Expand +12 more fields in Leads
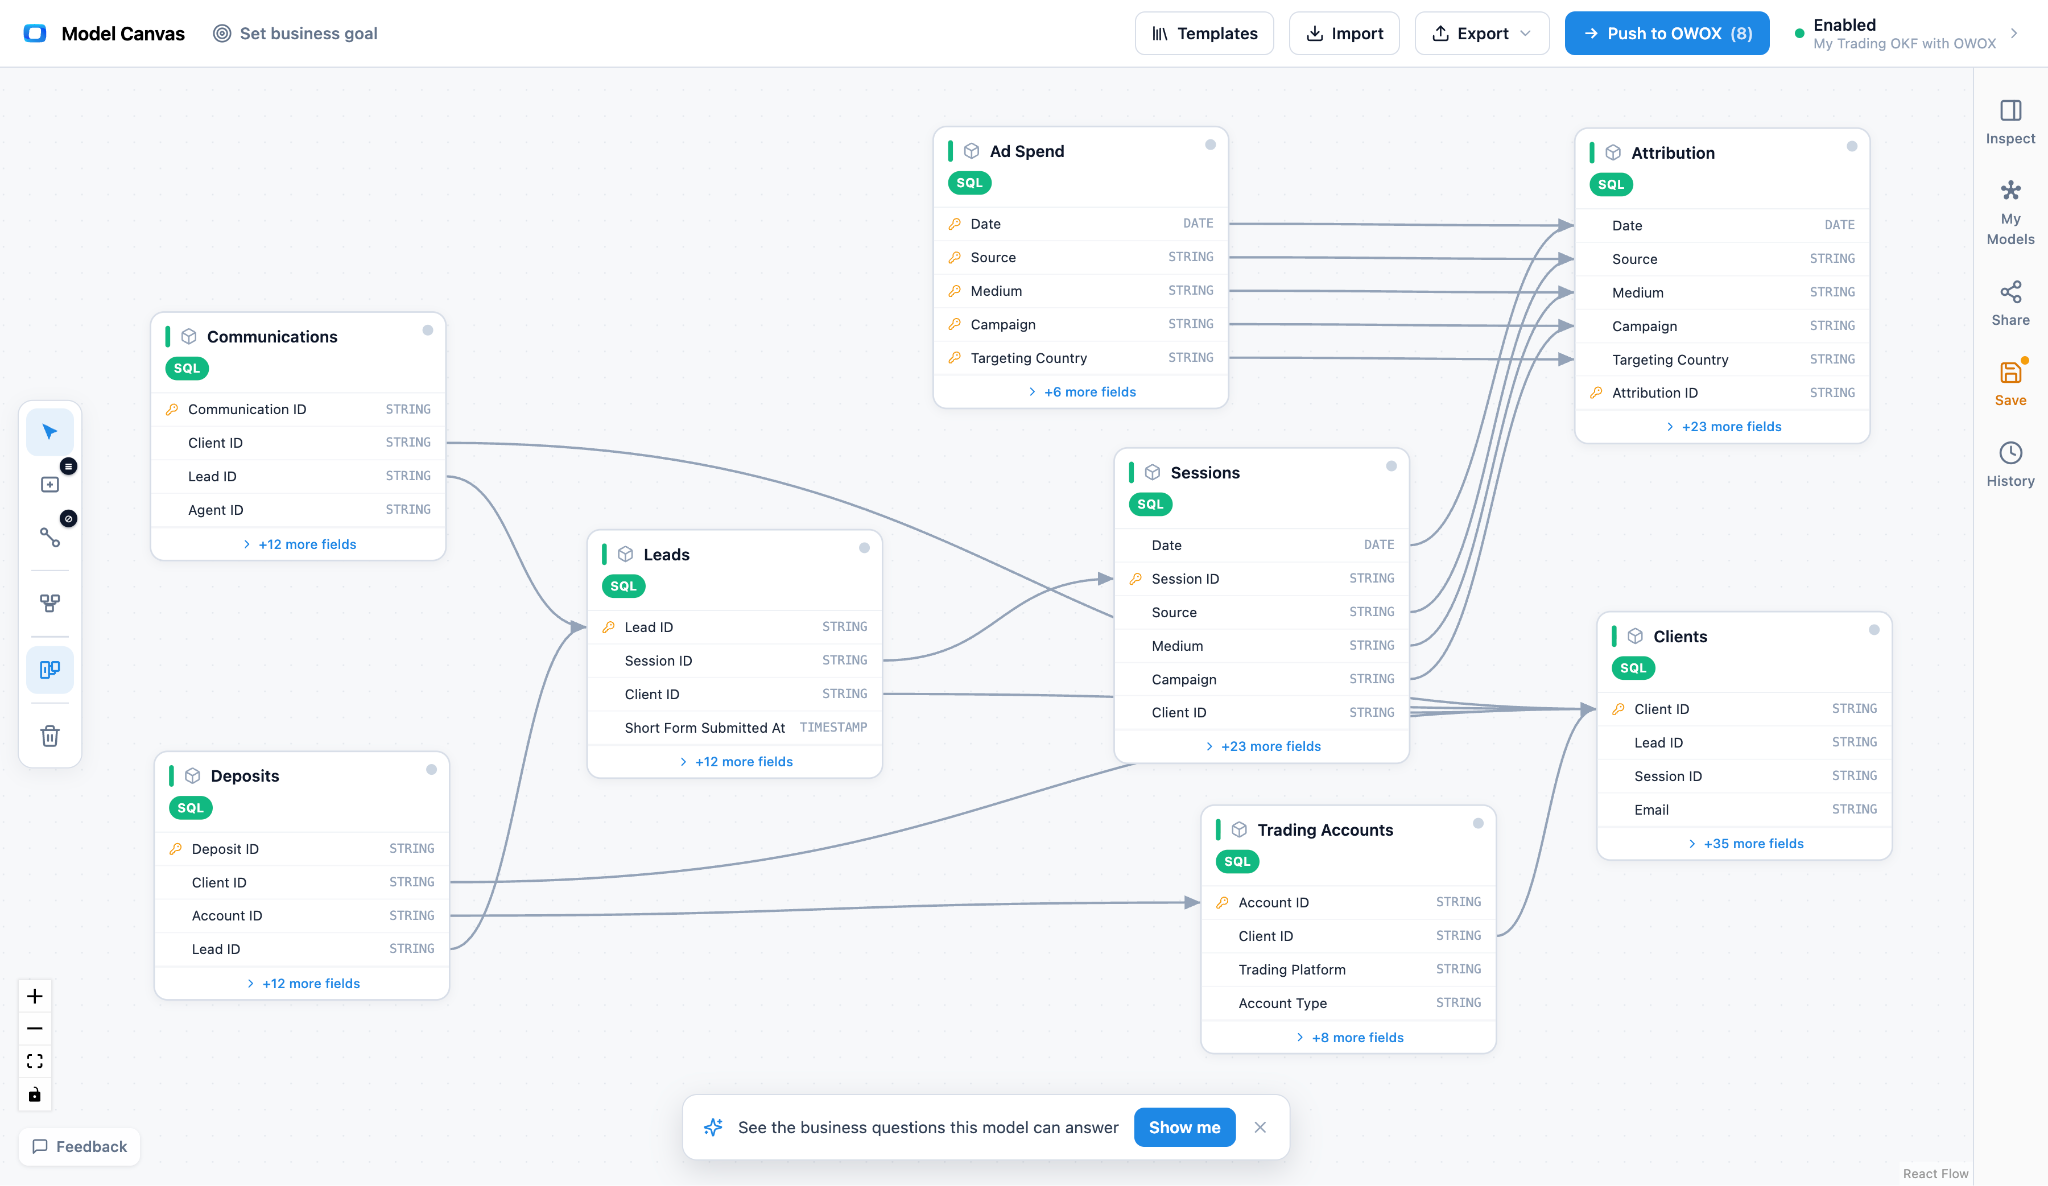 735,762
